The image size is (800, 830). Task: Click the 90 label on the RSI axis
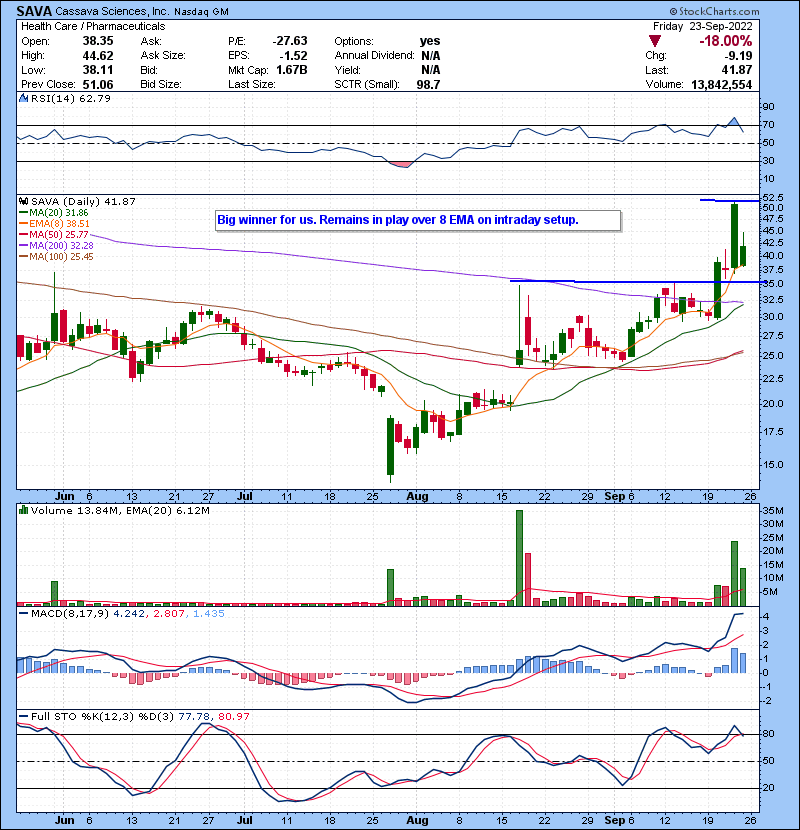768,107
